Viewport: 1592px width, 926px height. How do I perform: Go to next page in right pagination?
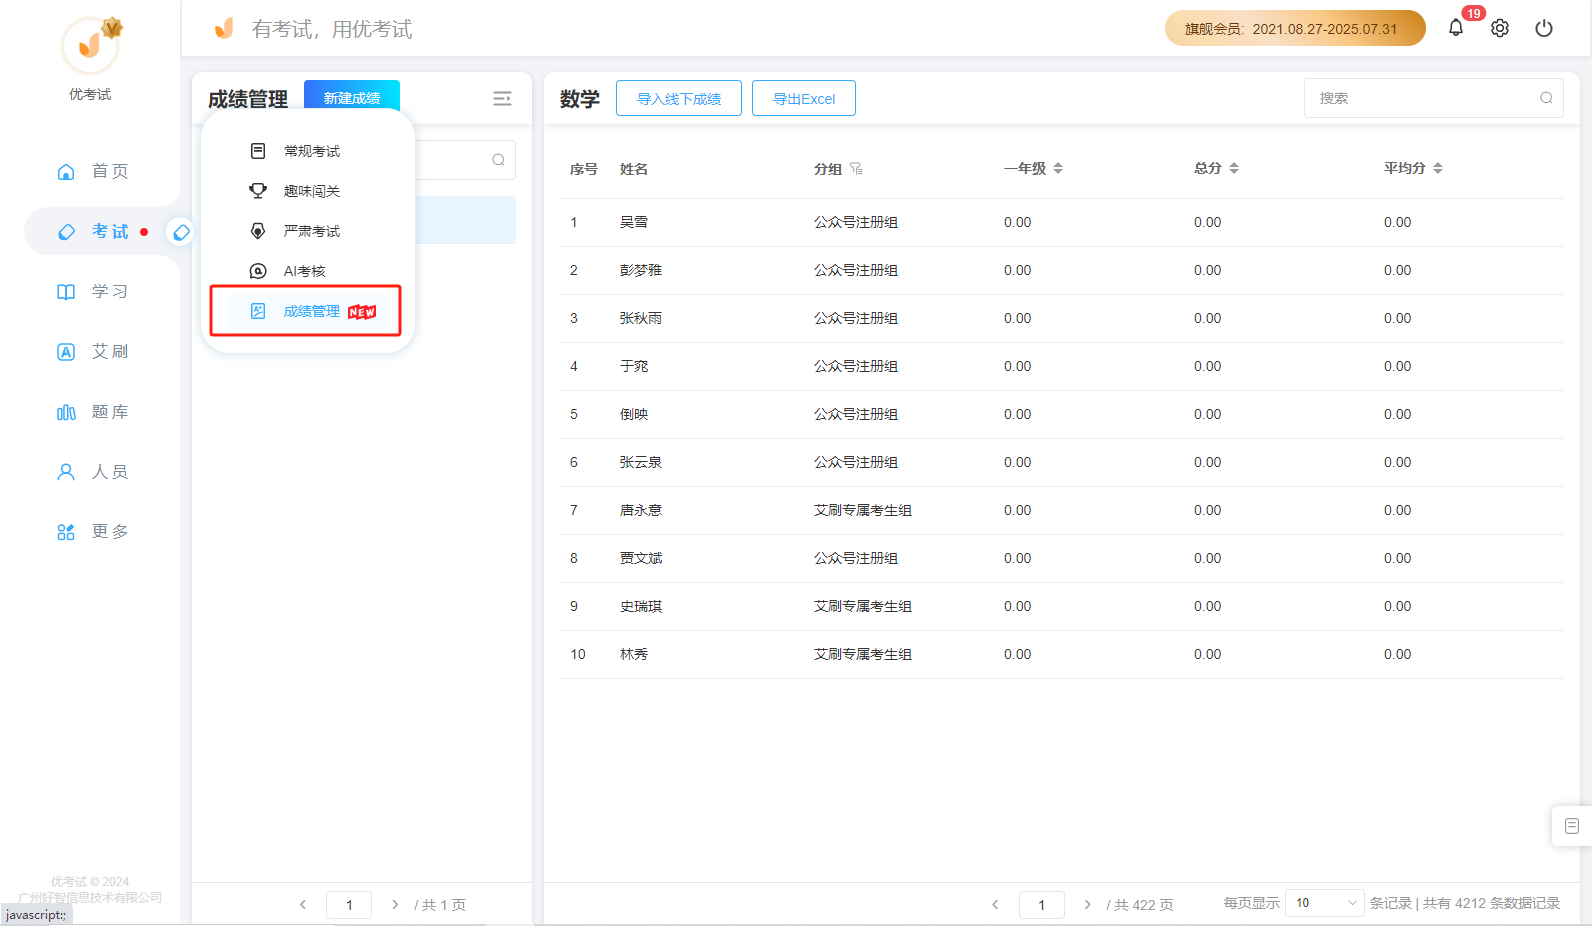point(1087,904)
